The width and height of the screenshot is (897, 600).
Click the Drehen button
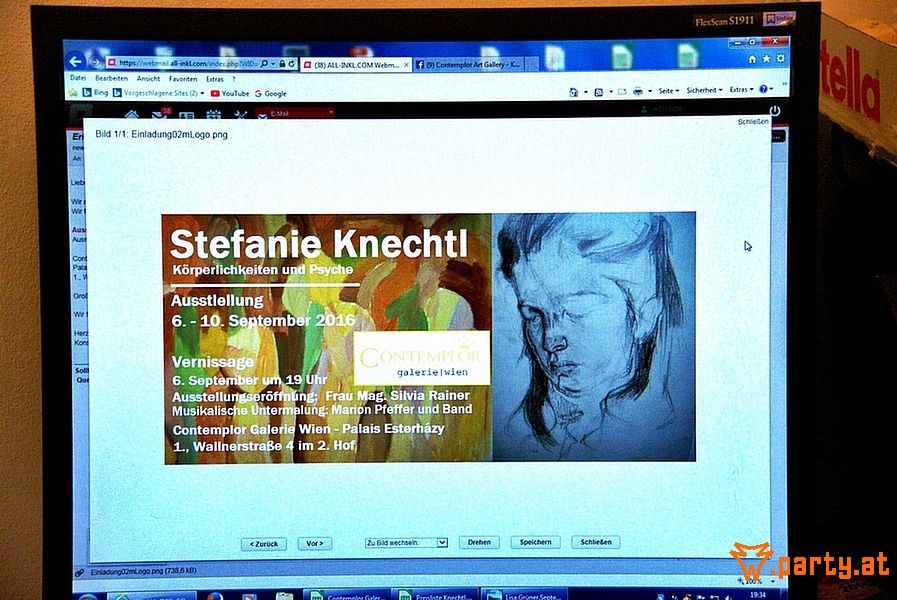pyautogui.click(x=479, y=542)
